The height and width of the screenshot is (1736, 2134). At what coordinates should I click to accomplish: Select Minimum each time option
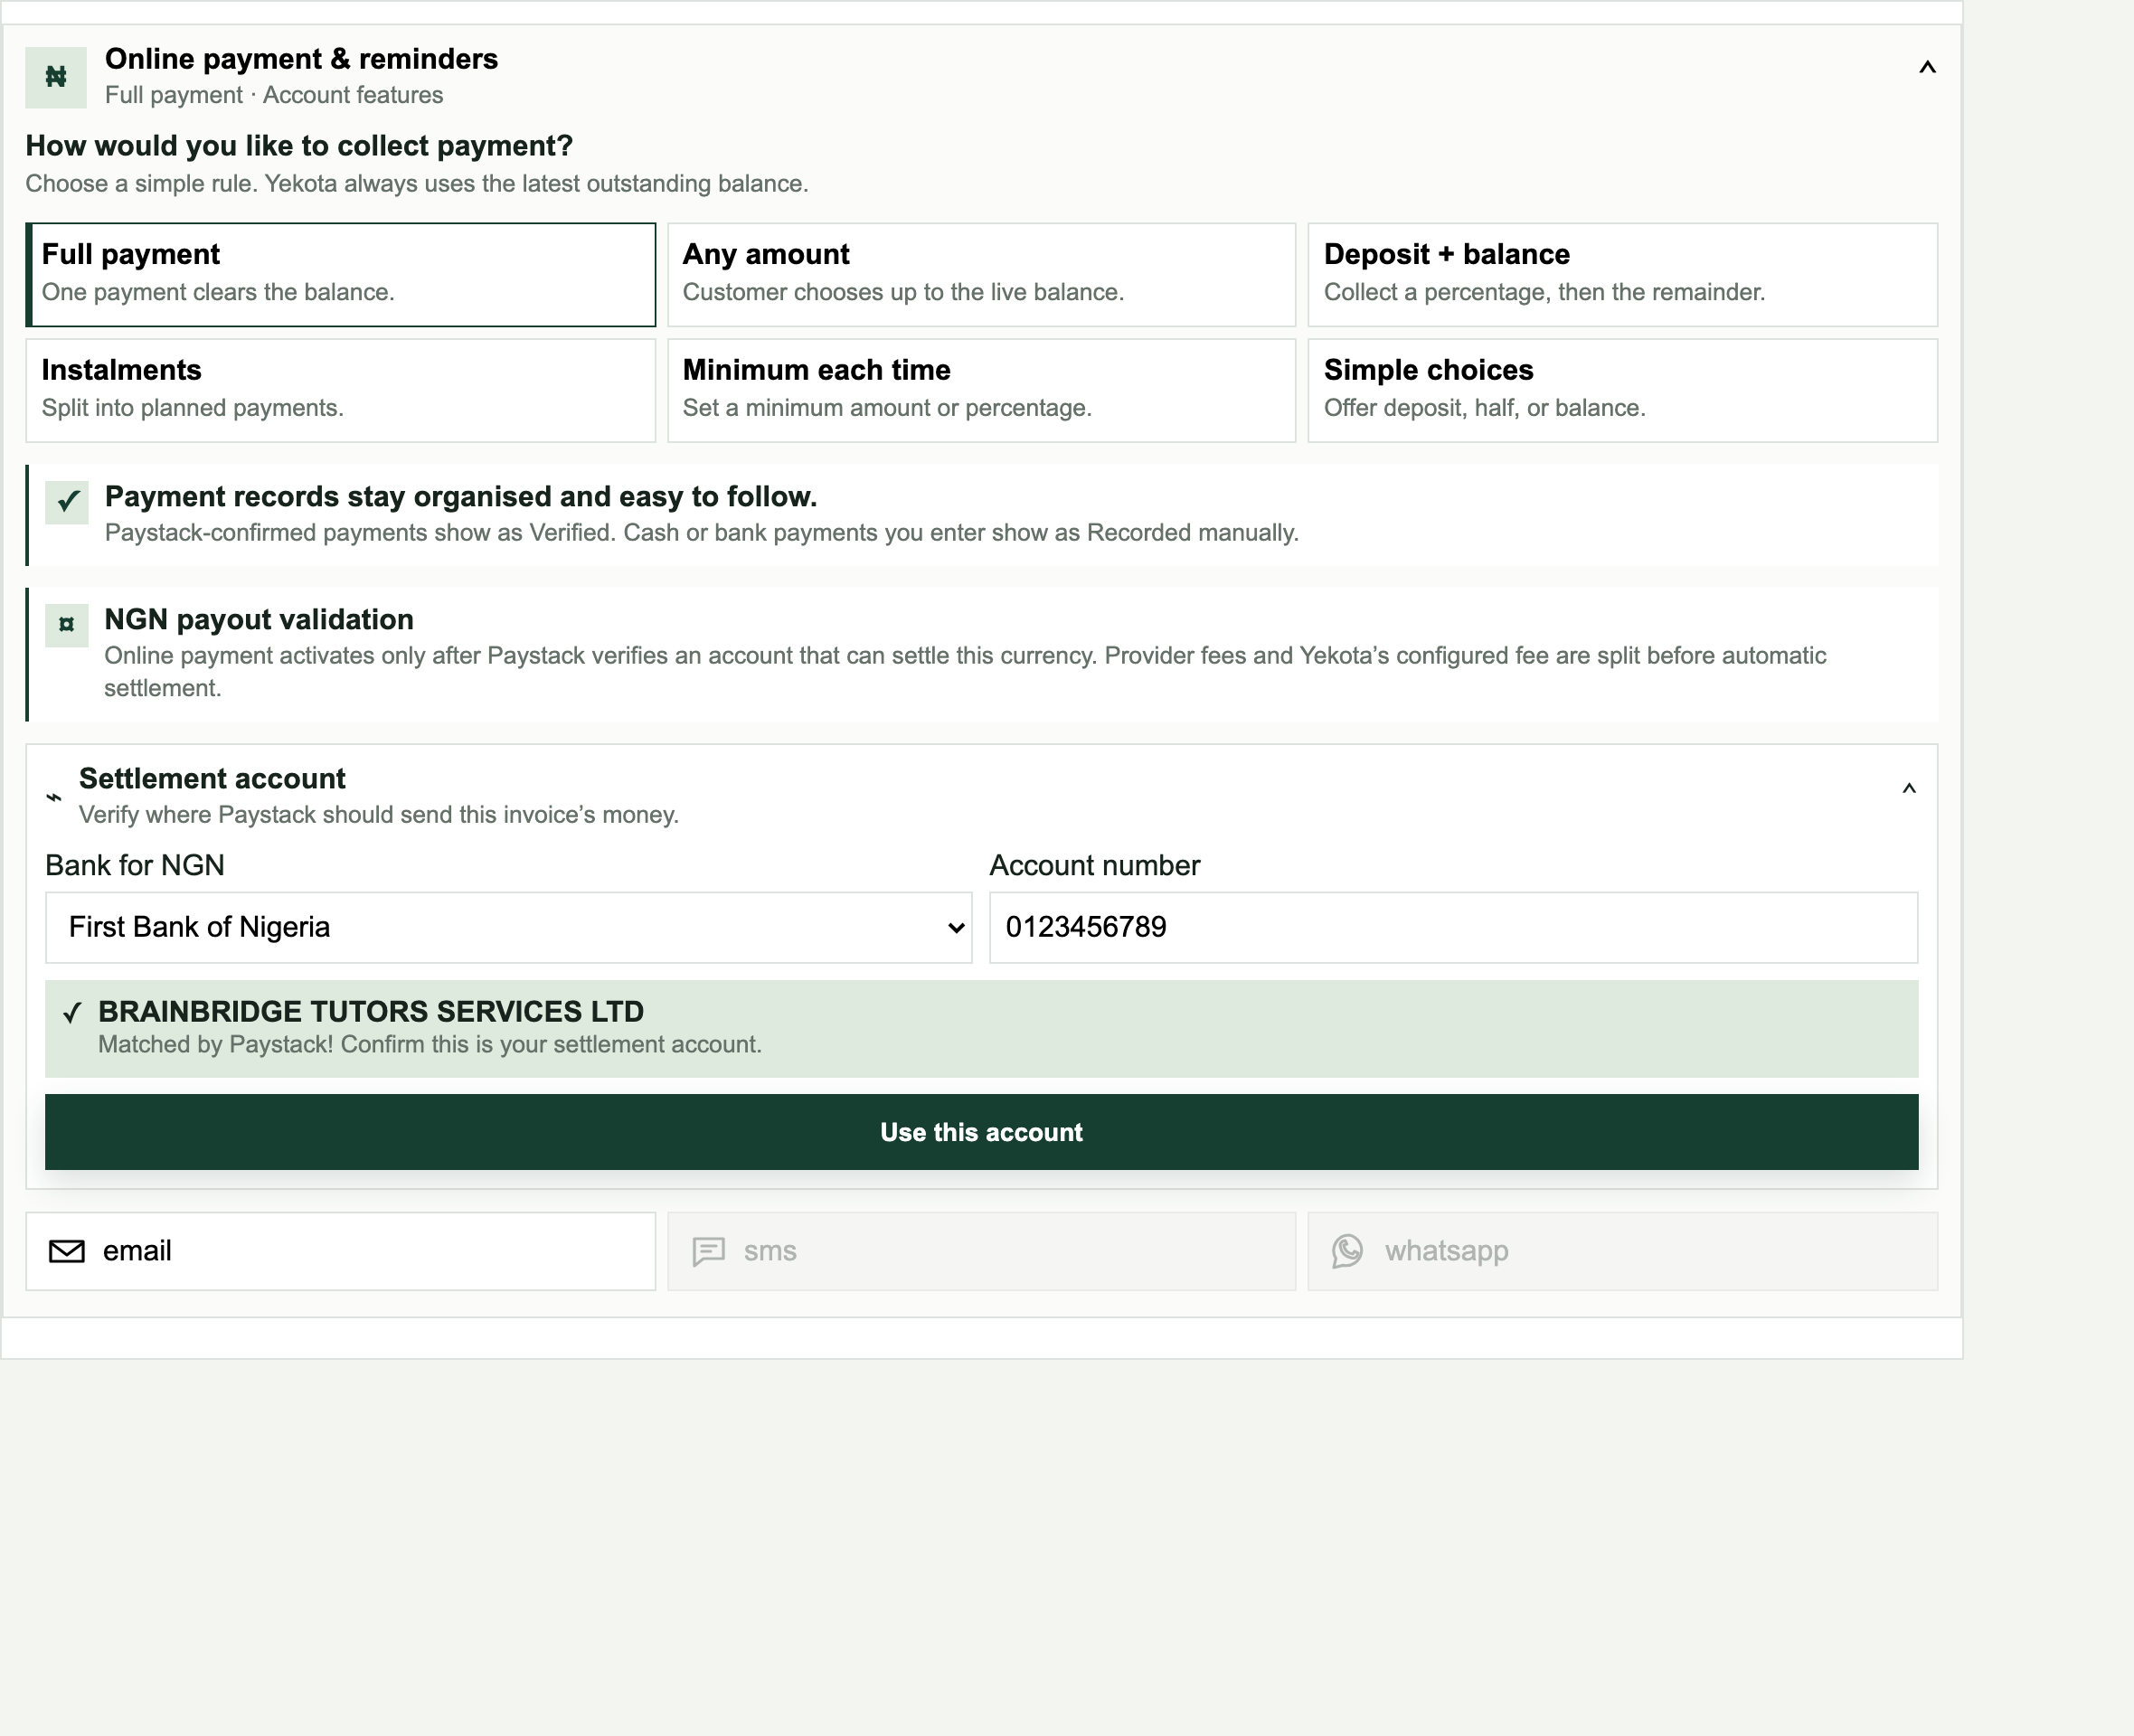point(981,390)
